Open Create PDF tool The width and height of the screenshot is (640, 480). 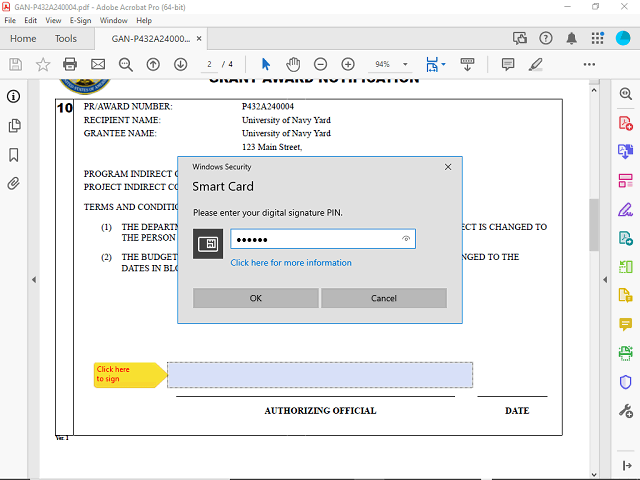coord(625,123)
